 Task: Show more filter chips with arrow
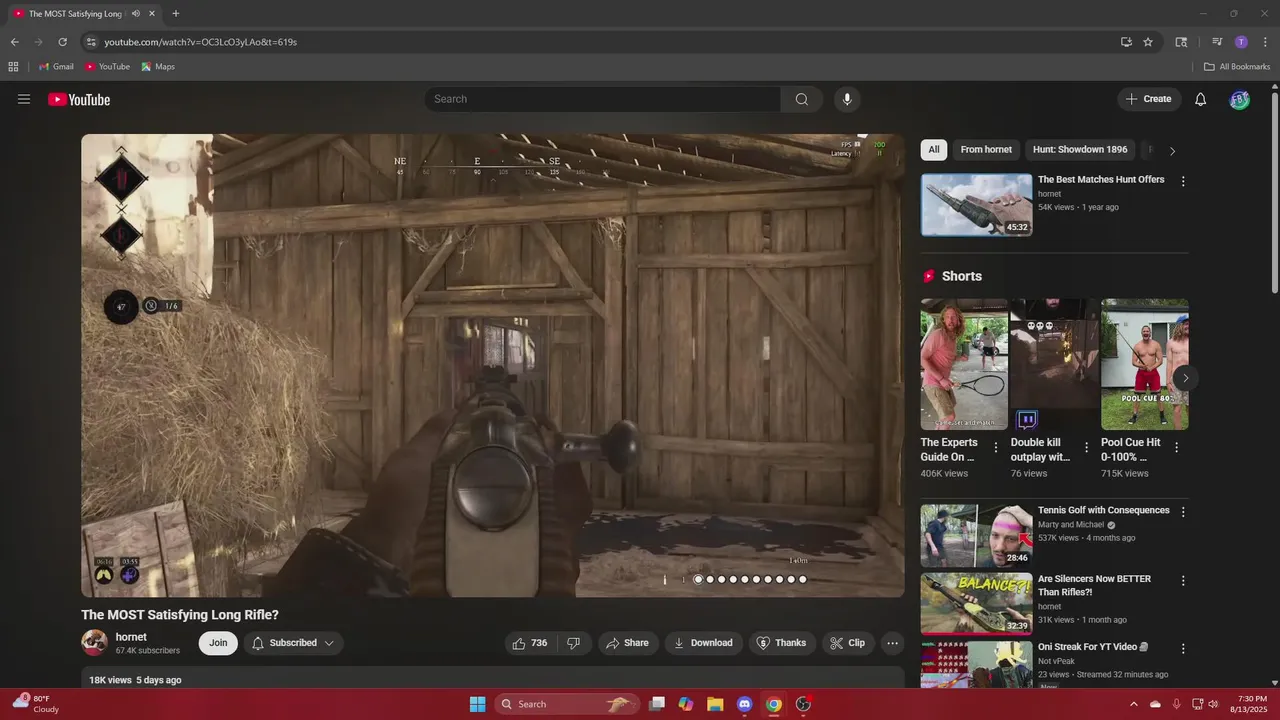click(1172, 151)
